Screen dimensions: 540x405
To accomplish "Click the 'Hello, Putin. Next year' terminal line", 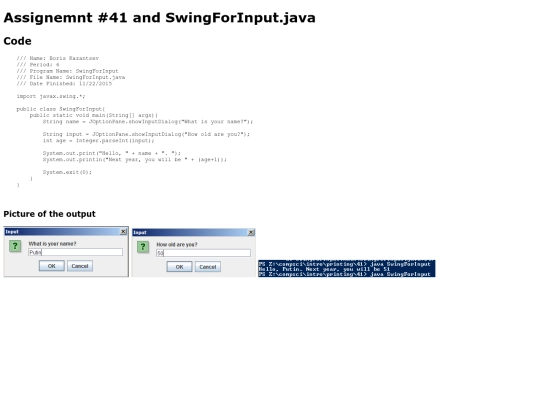I will pos(324,269).
